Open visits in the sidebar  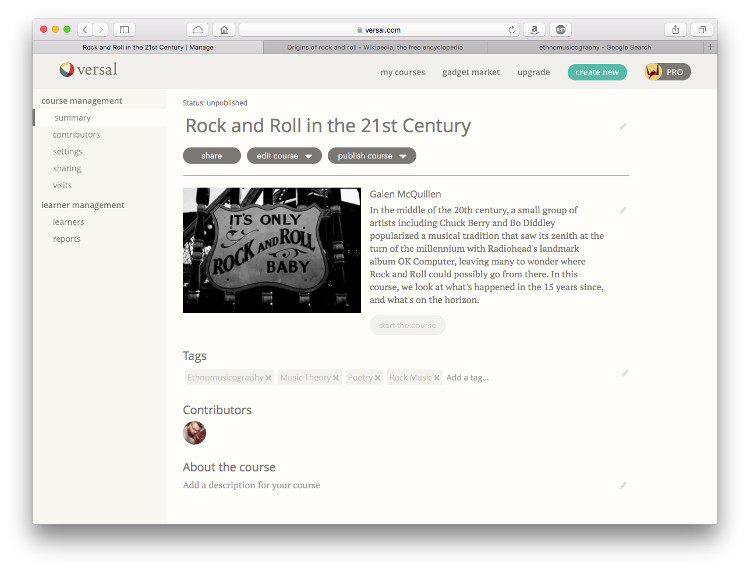coord(62,185)
